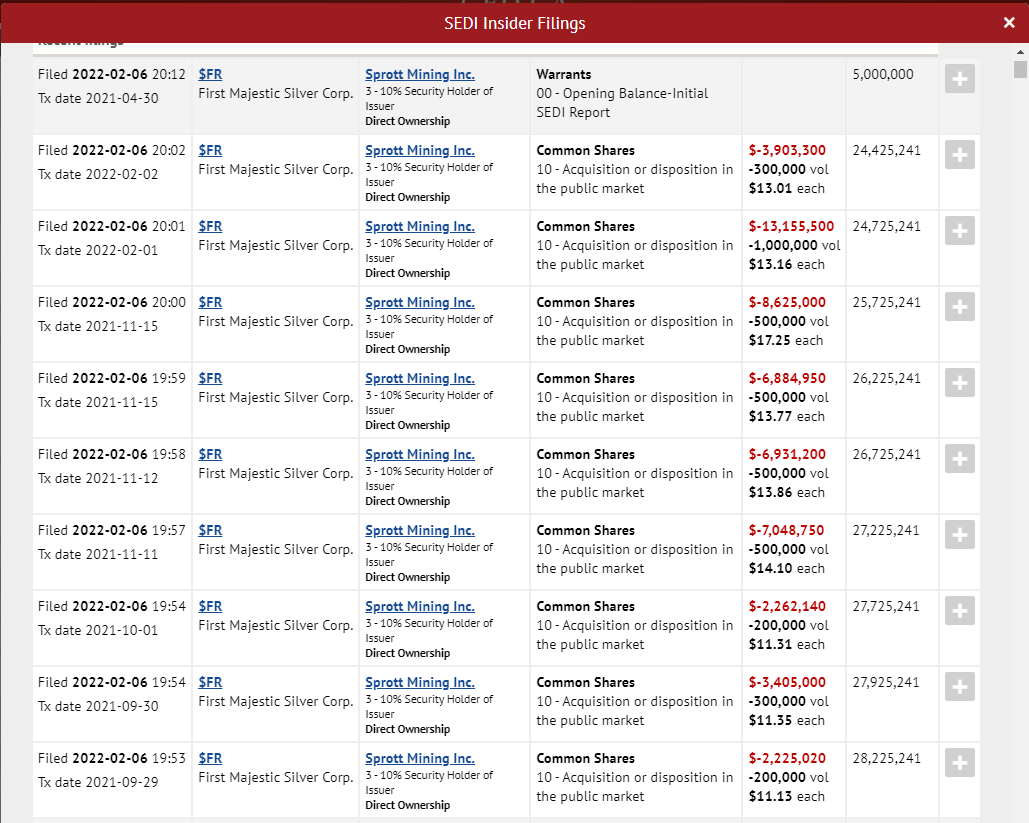The height and width of the screenshot is (823, 1029).
Task: Select the $-7,048,750 transaction value
Action: coord(787,530)
